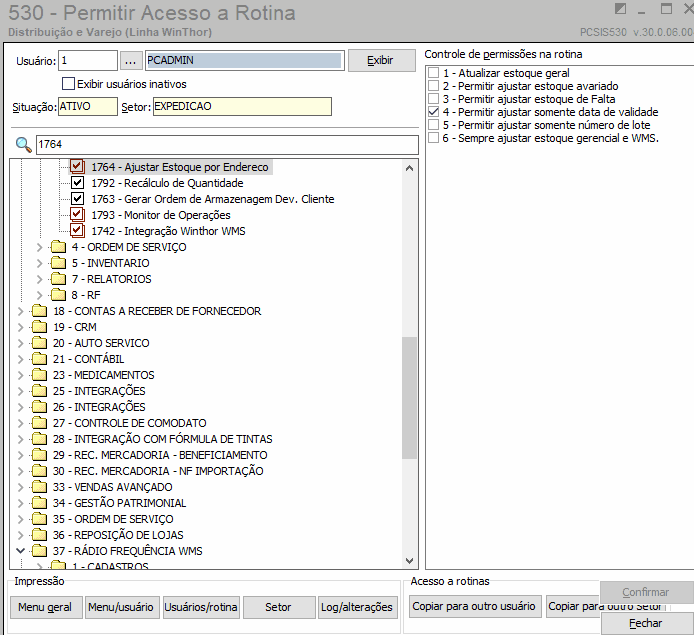This screenshot has height=635, width=694.
Task: Click the magnifier search icon
Action: [x=23, y=145]
